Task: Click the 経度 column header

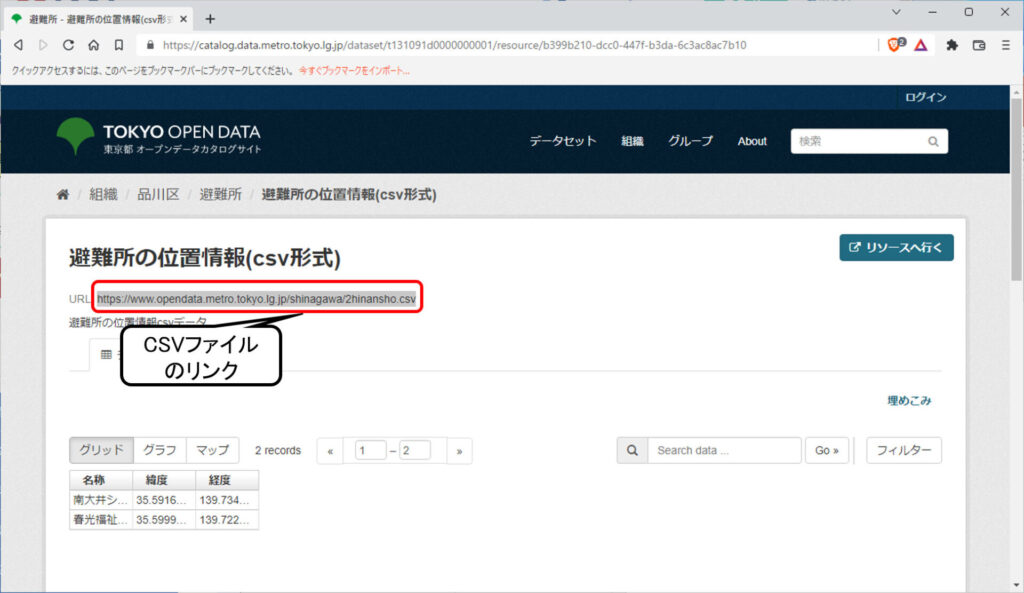Action: (x=227, y=480)
